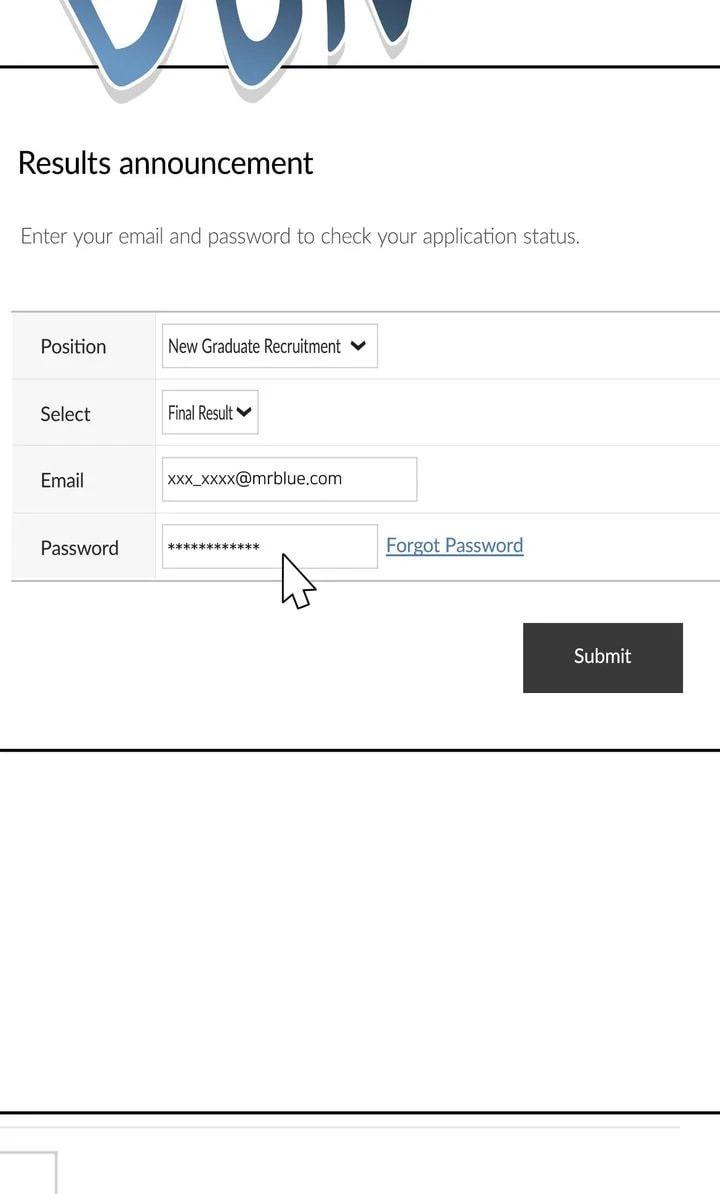Click the Position row label
720x1194 pixels.
tap(73, 346)
